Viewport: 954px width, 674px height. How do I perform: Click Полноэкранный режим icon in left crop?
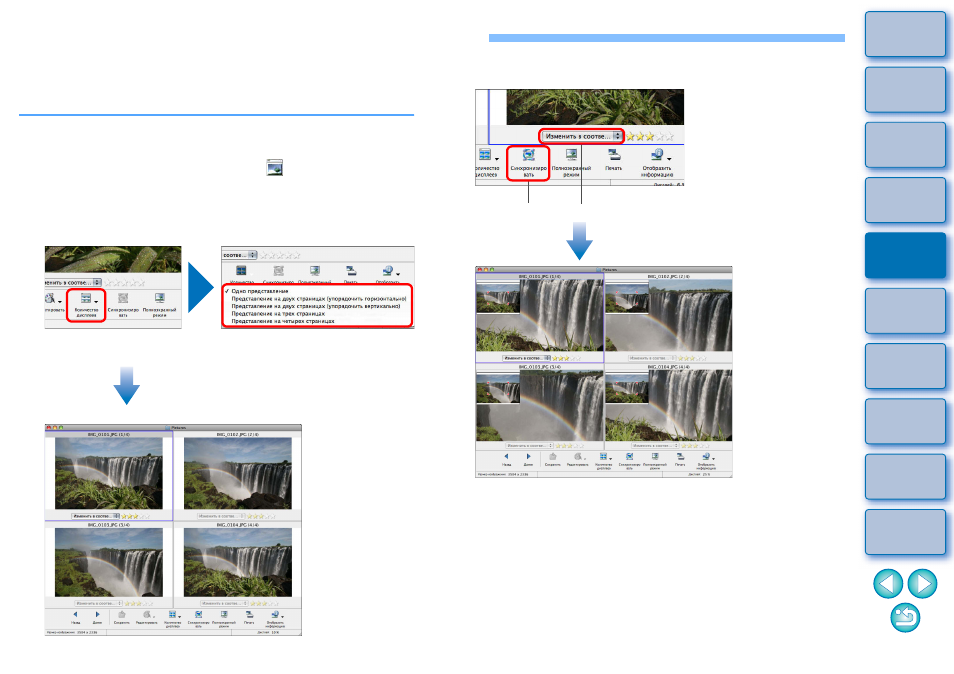pos(159,298)
